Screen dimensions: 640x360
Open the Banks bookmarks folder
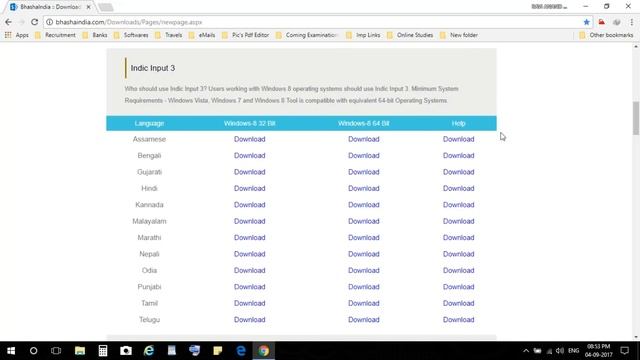95,35
